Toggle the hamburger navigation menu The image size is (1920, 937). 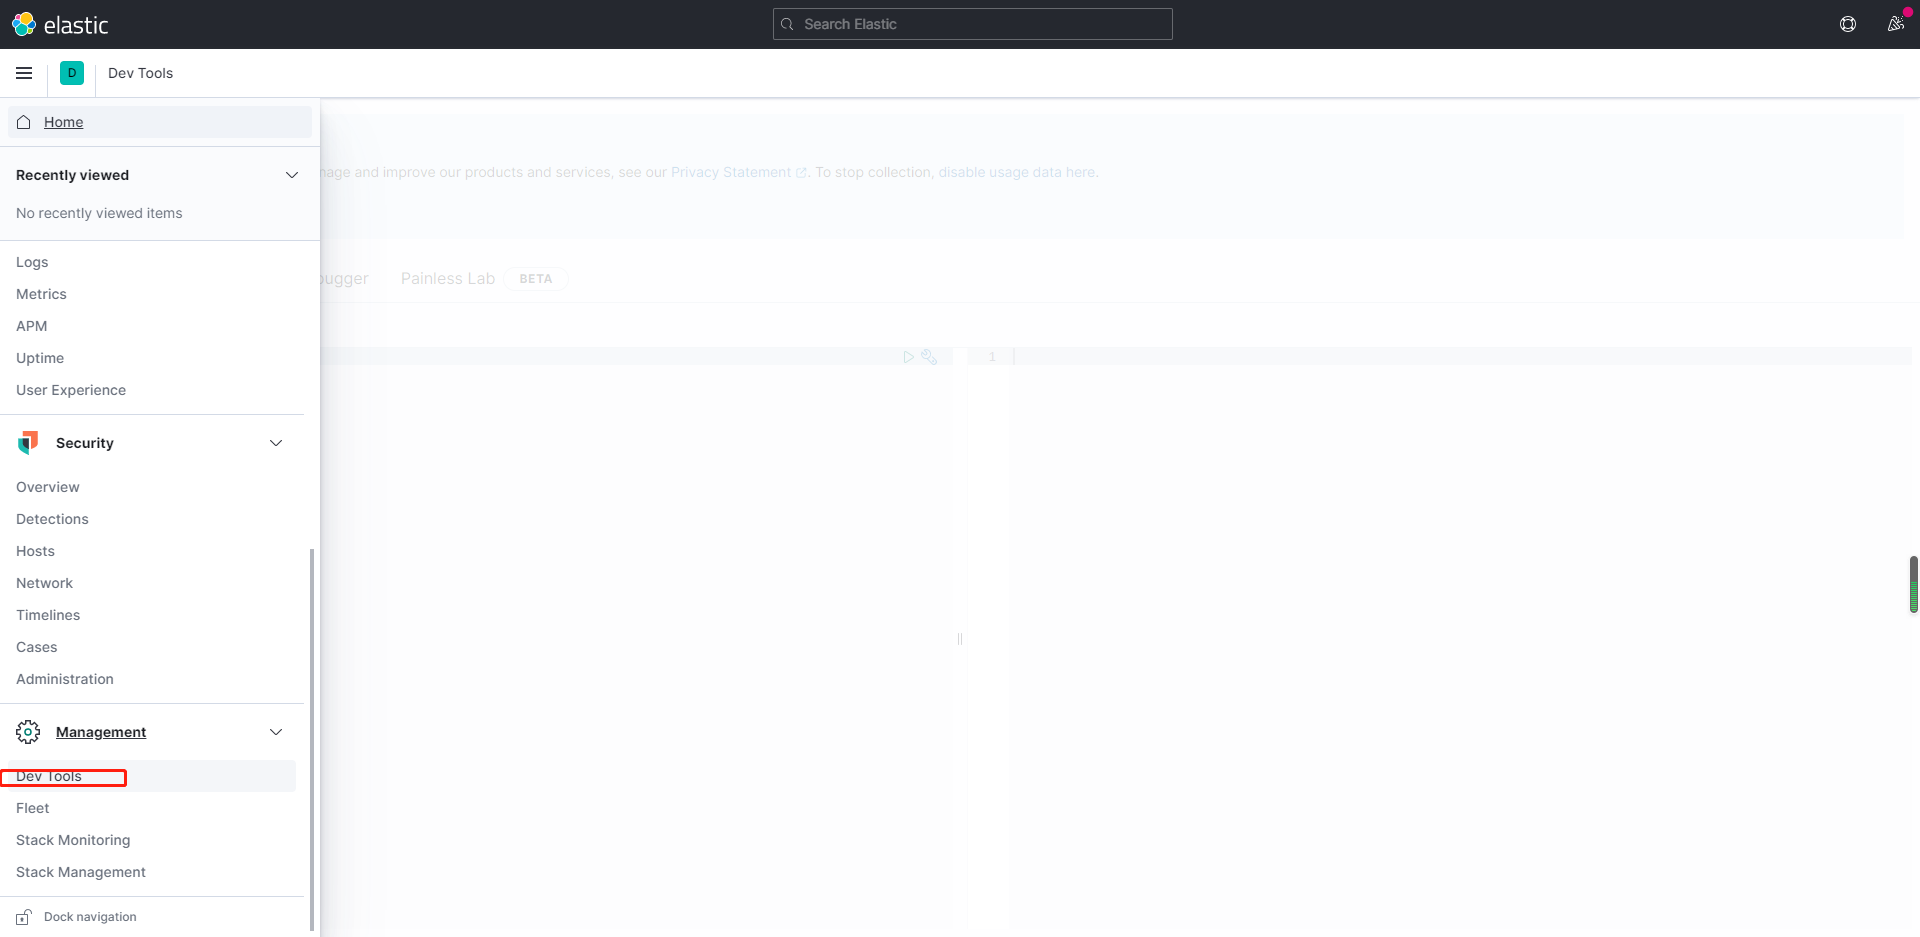[x=24, y=73]
